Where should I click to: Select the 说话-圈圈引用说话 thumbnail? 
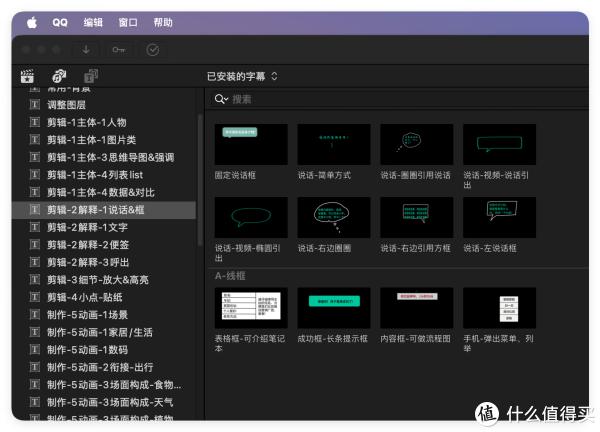click(416, 144)
